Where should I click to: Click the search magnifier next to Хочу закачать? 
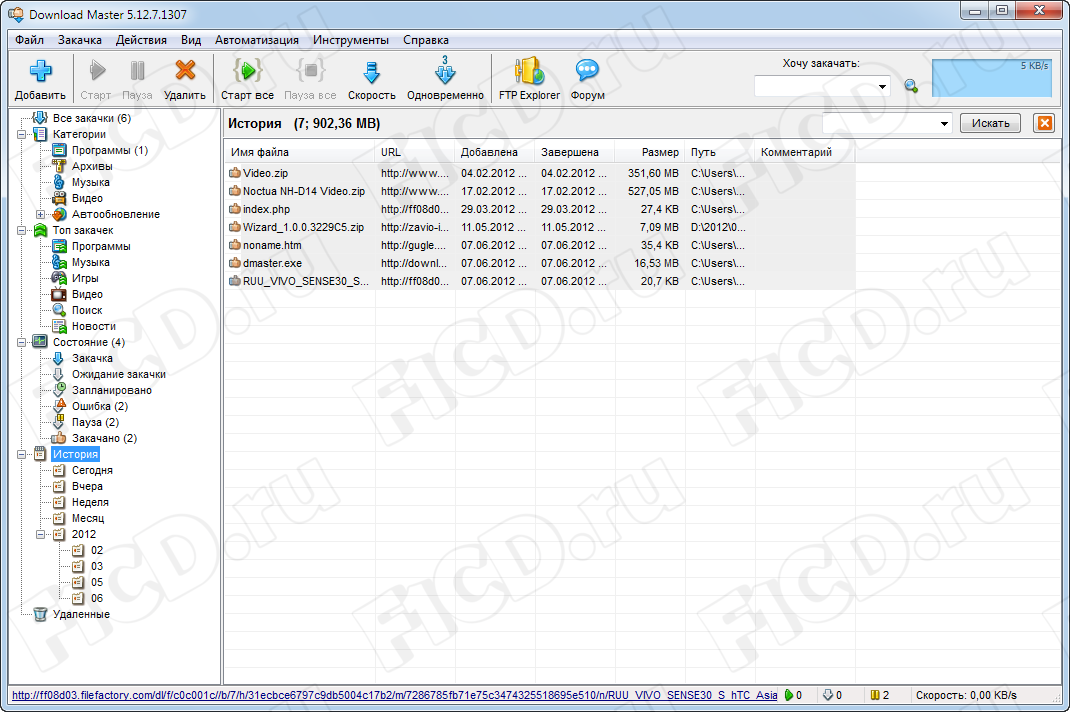tap(911, 86)
